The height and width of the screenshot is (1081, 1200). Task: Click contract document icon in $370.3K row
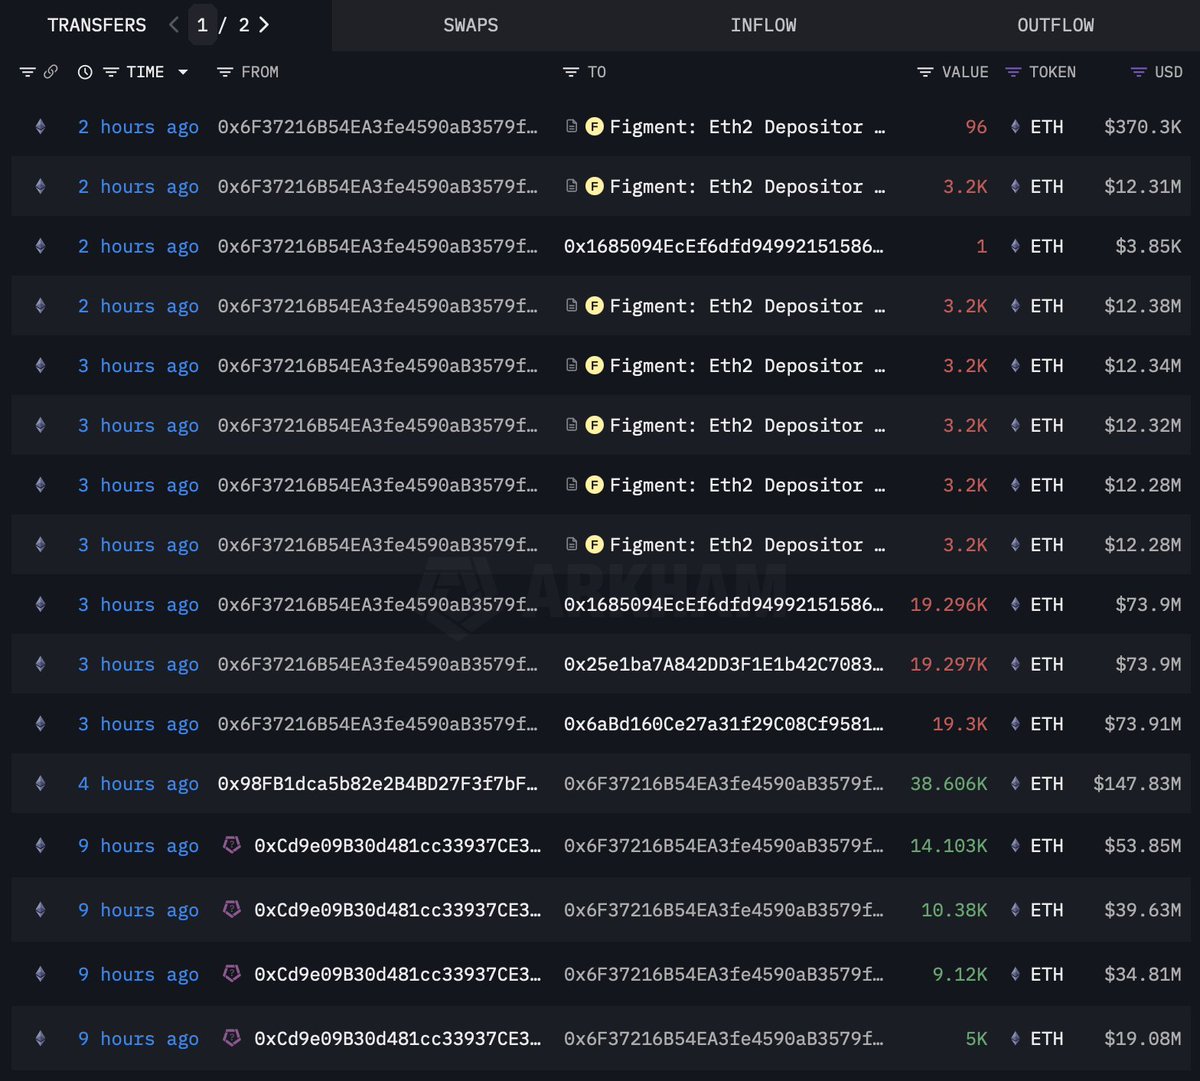[571, 127]
